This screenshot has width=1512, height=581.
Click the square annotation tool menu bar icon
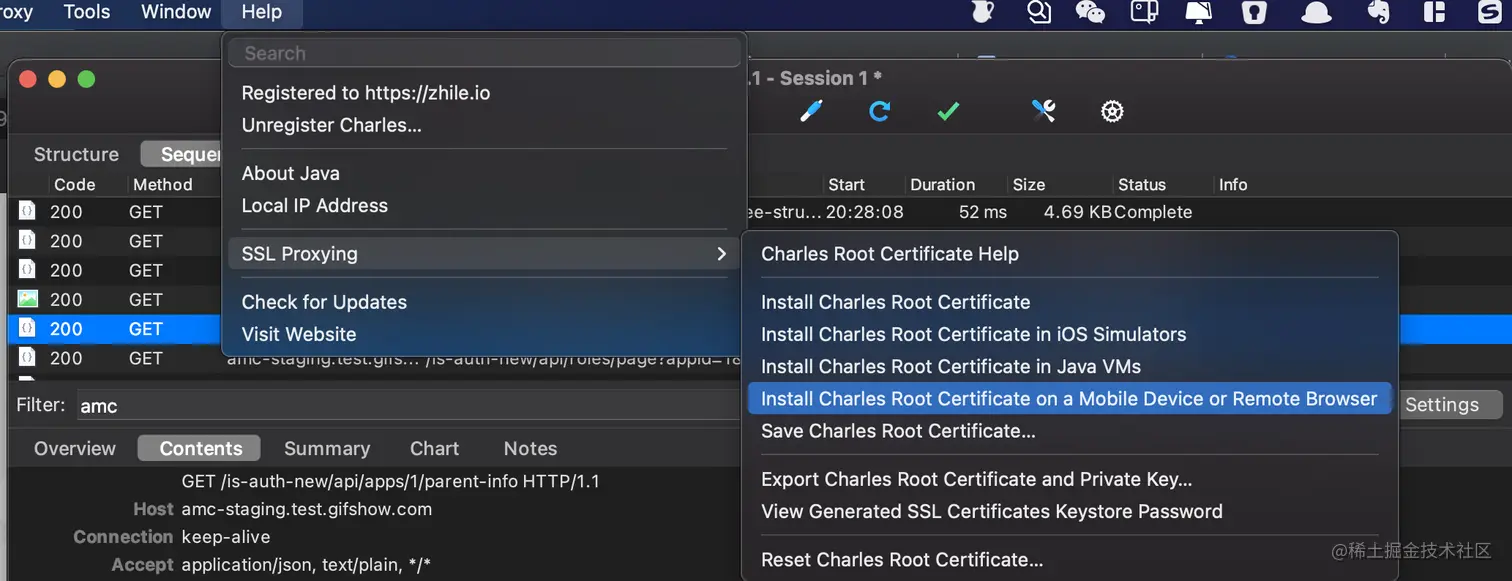1144,12
